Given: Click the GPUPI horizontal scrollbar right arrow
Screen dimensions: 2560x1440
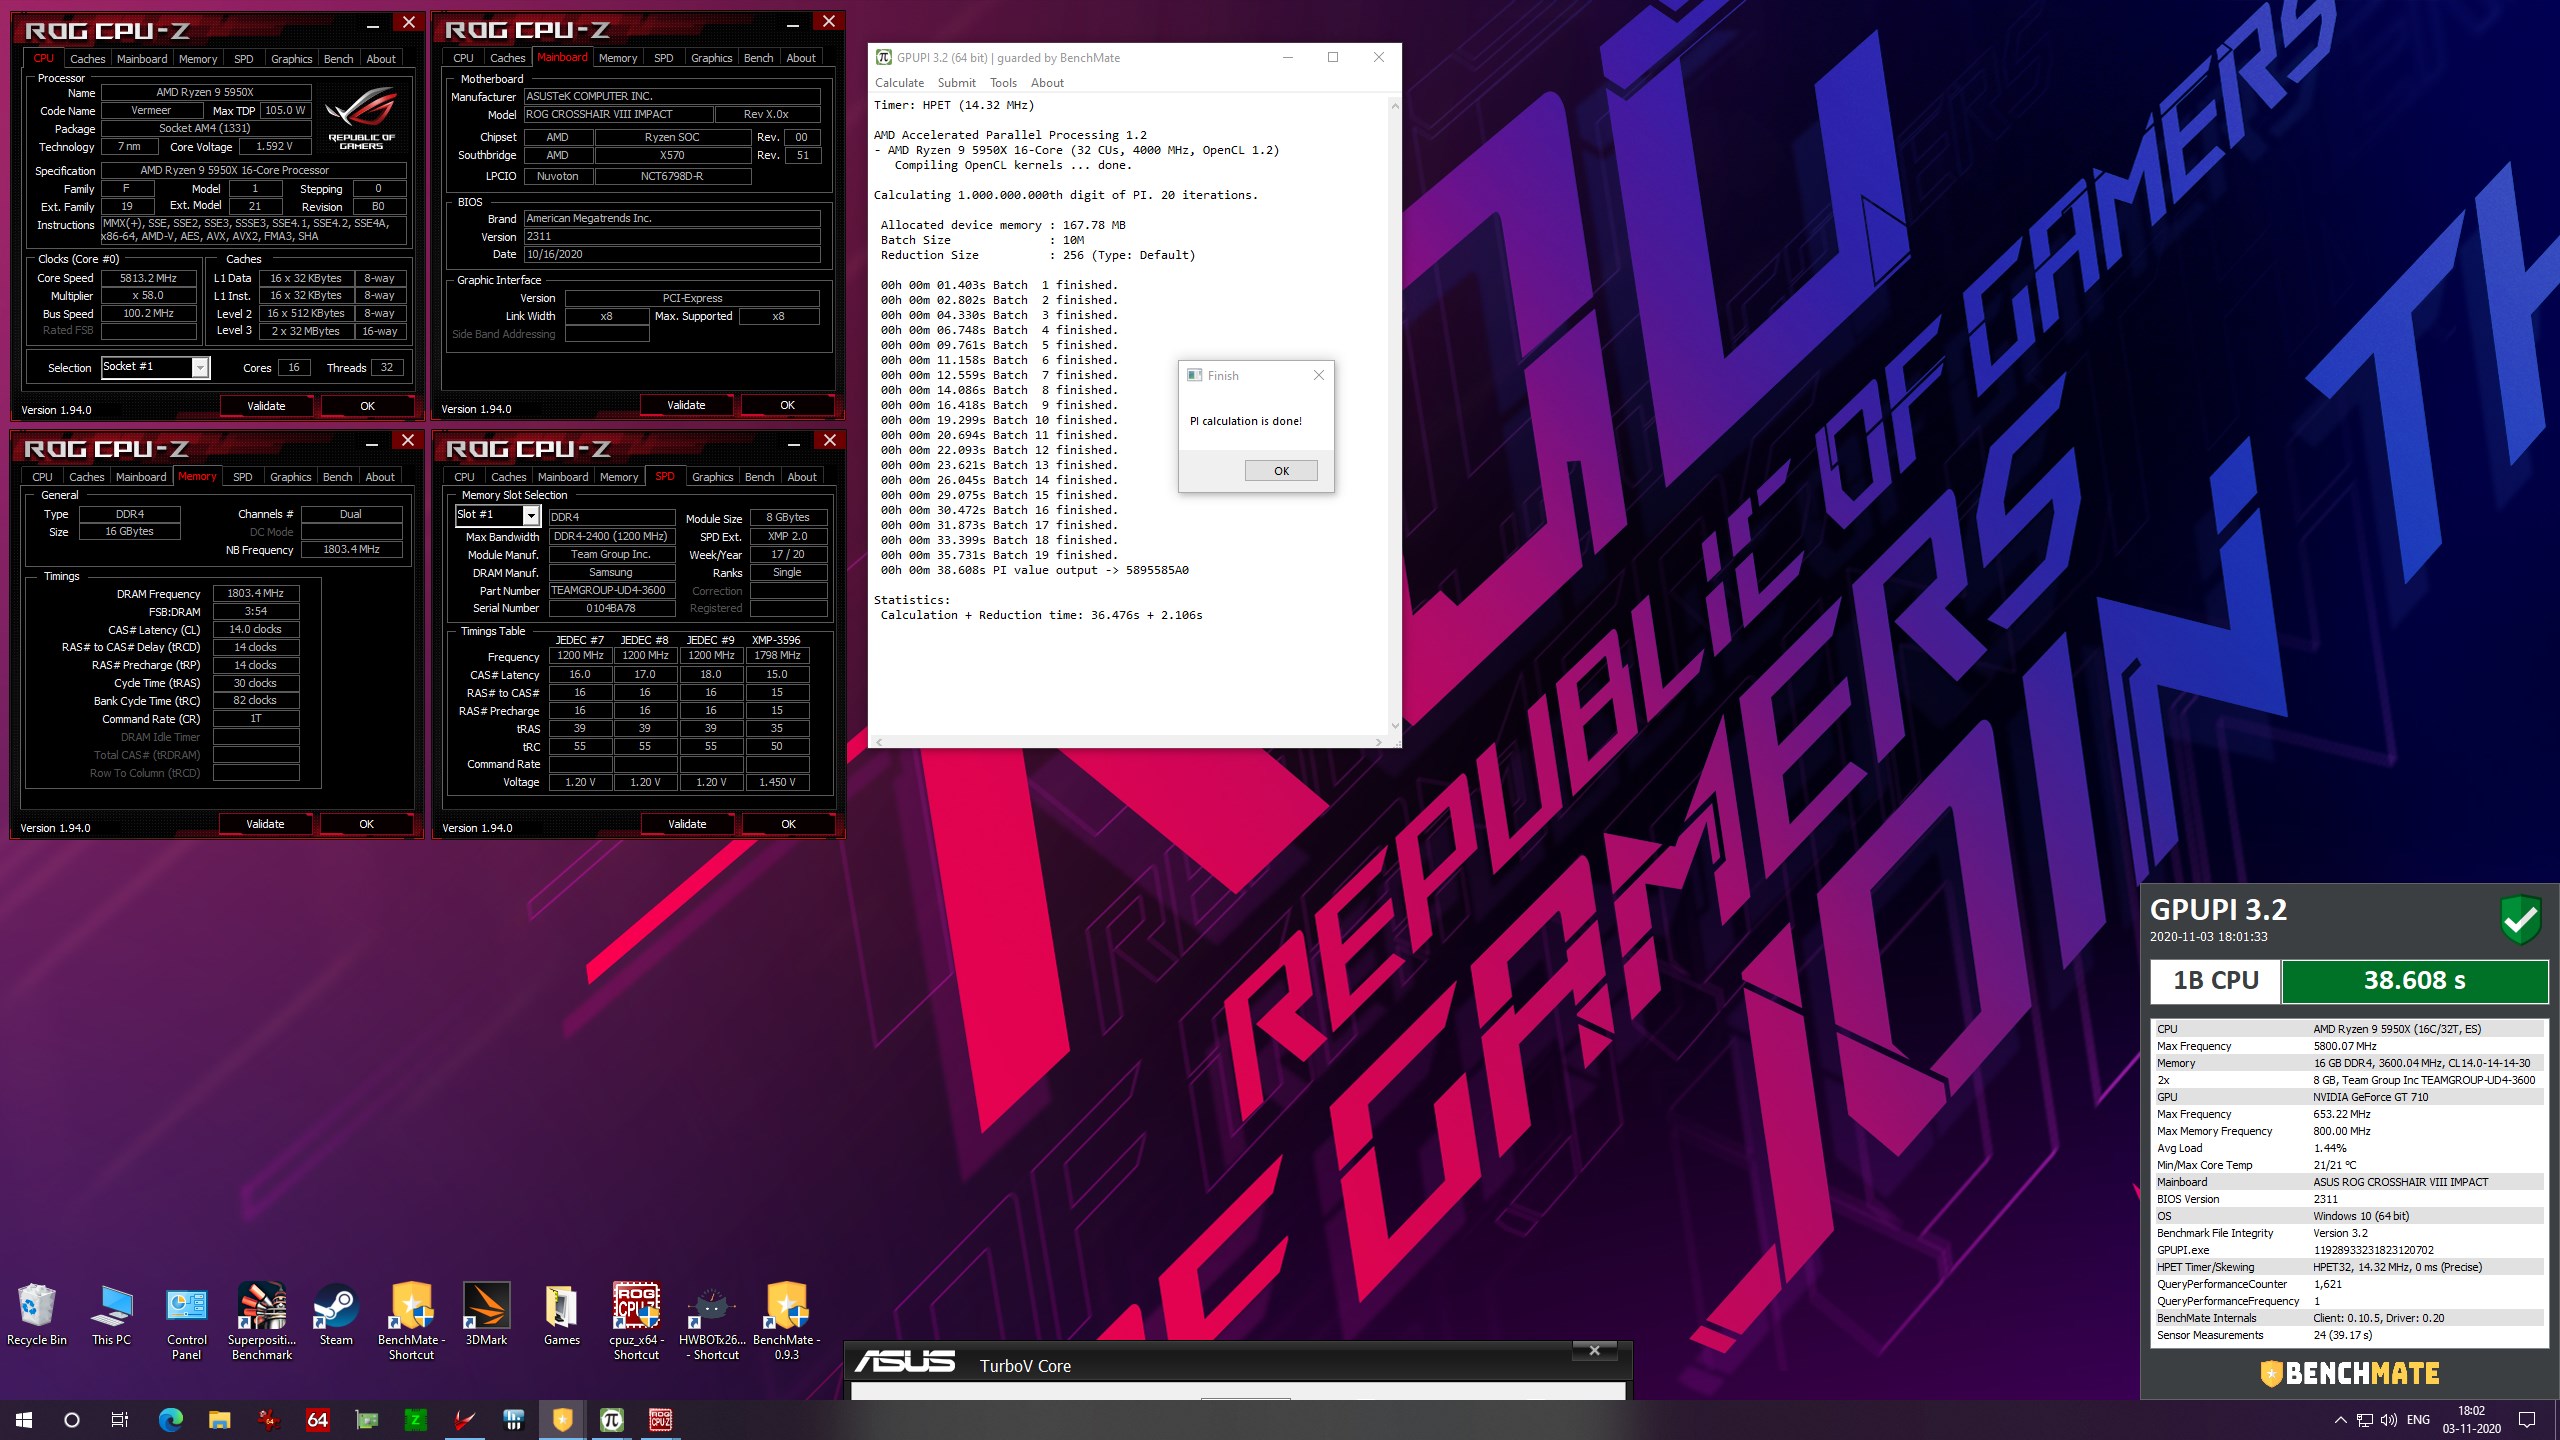Looking at the screenshot, I should coord(1379,742).
